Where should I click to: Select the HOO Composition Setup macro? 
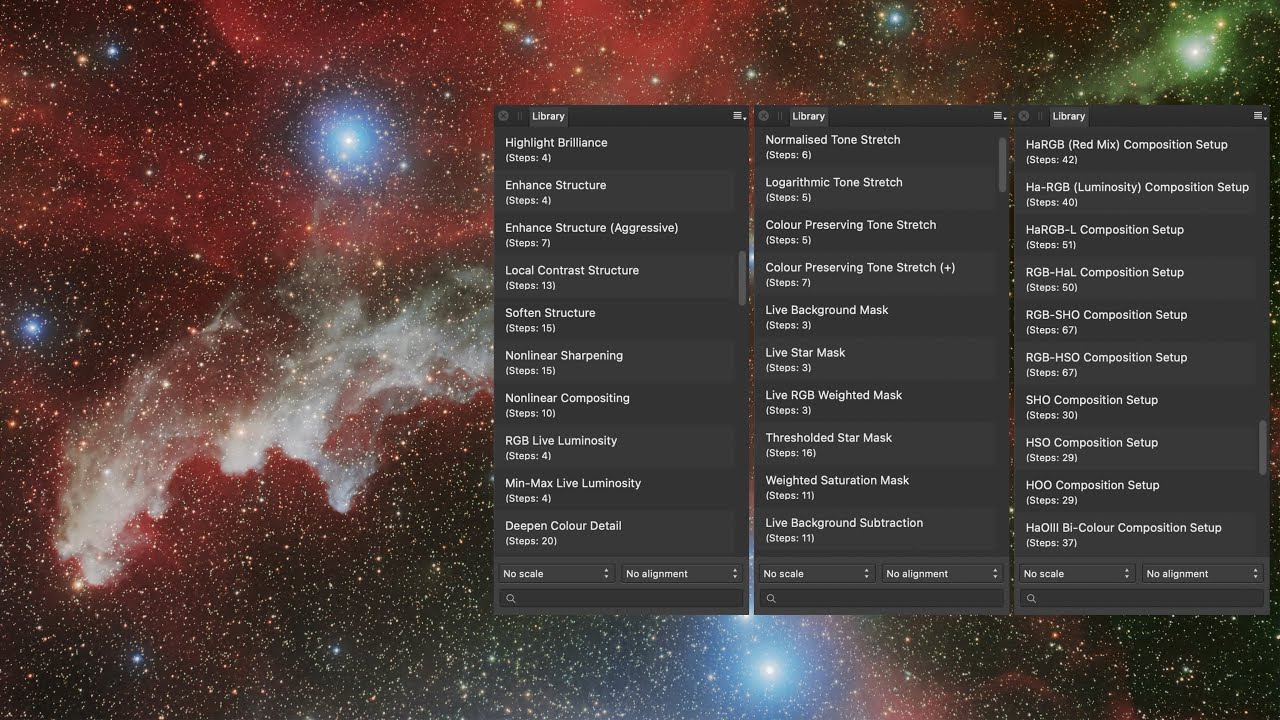(1135, 491)
